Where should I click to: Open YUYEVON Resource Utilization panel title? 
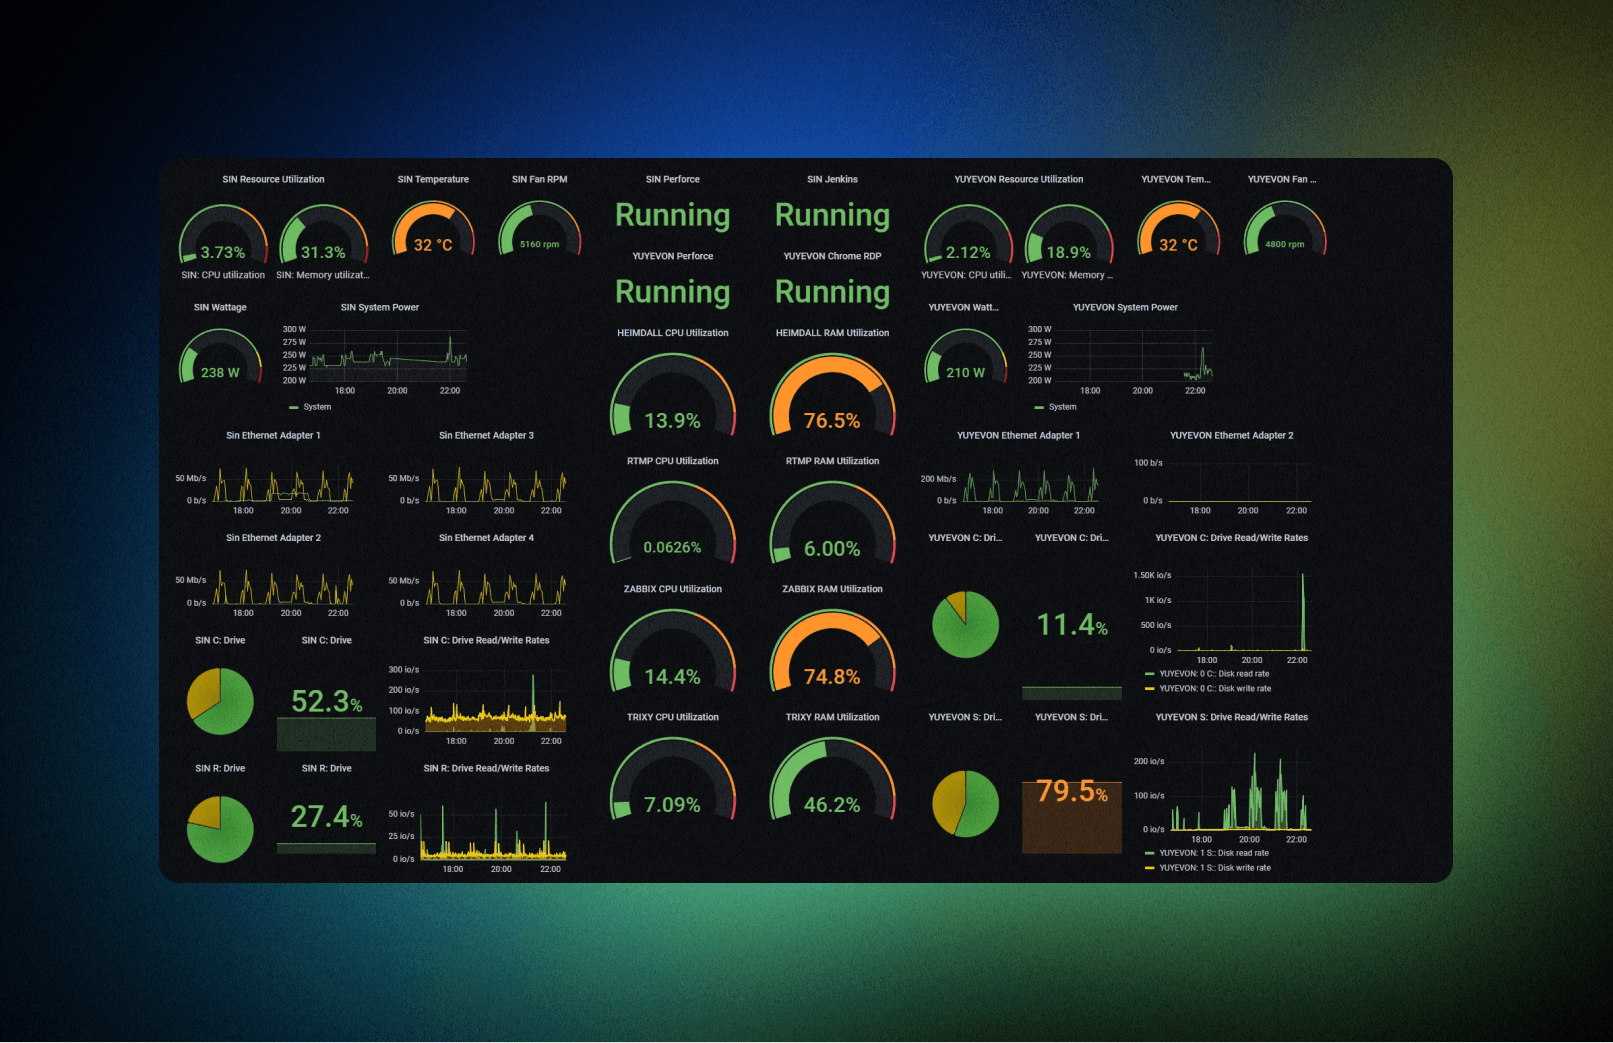click(x=1019, y=180)
